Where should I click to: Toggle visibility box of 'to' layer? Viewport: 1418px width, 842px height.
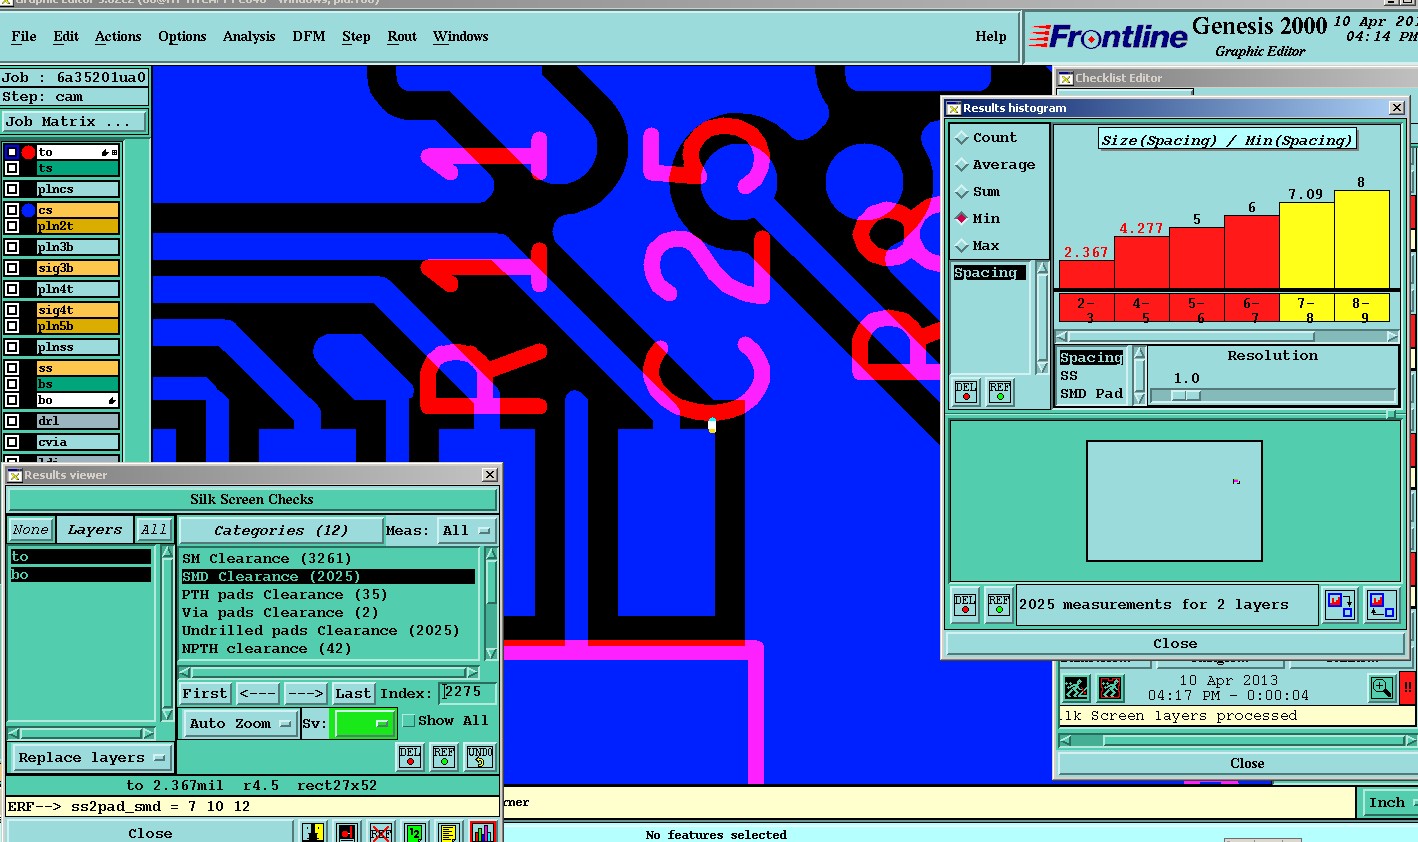point(12,152)
